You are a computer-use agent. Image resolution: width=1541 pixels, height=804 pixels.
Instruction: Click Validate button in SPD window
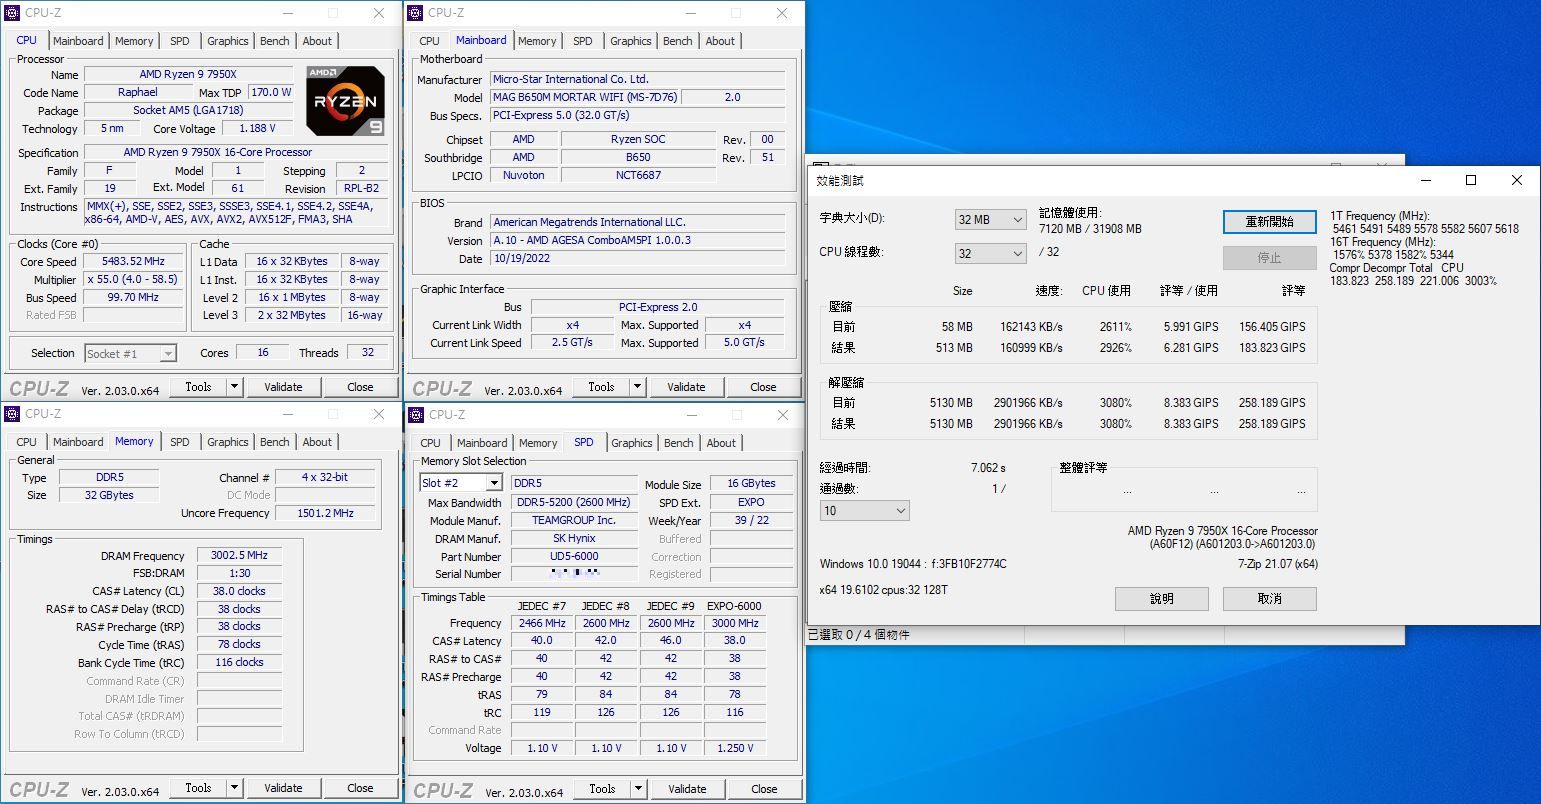[686, 789]
